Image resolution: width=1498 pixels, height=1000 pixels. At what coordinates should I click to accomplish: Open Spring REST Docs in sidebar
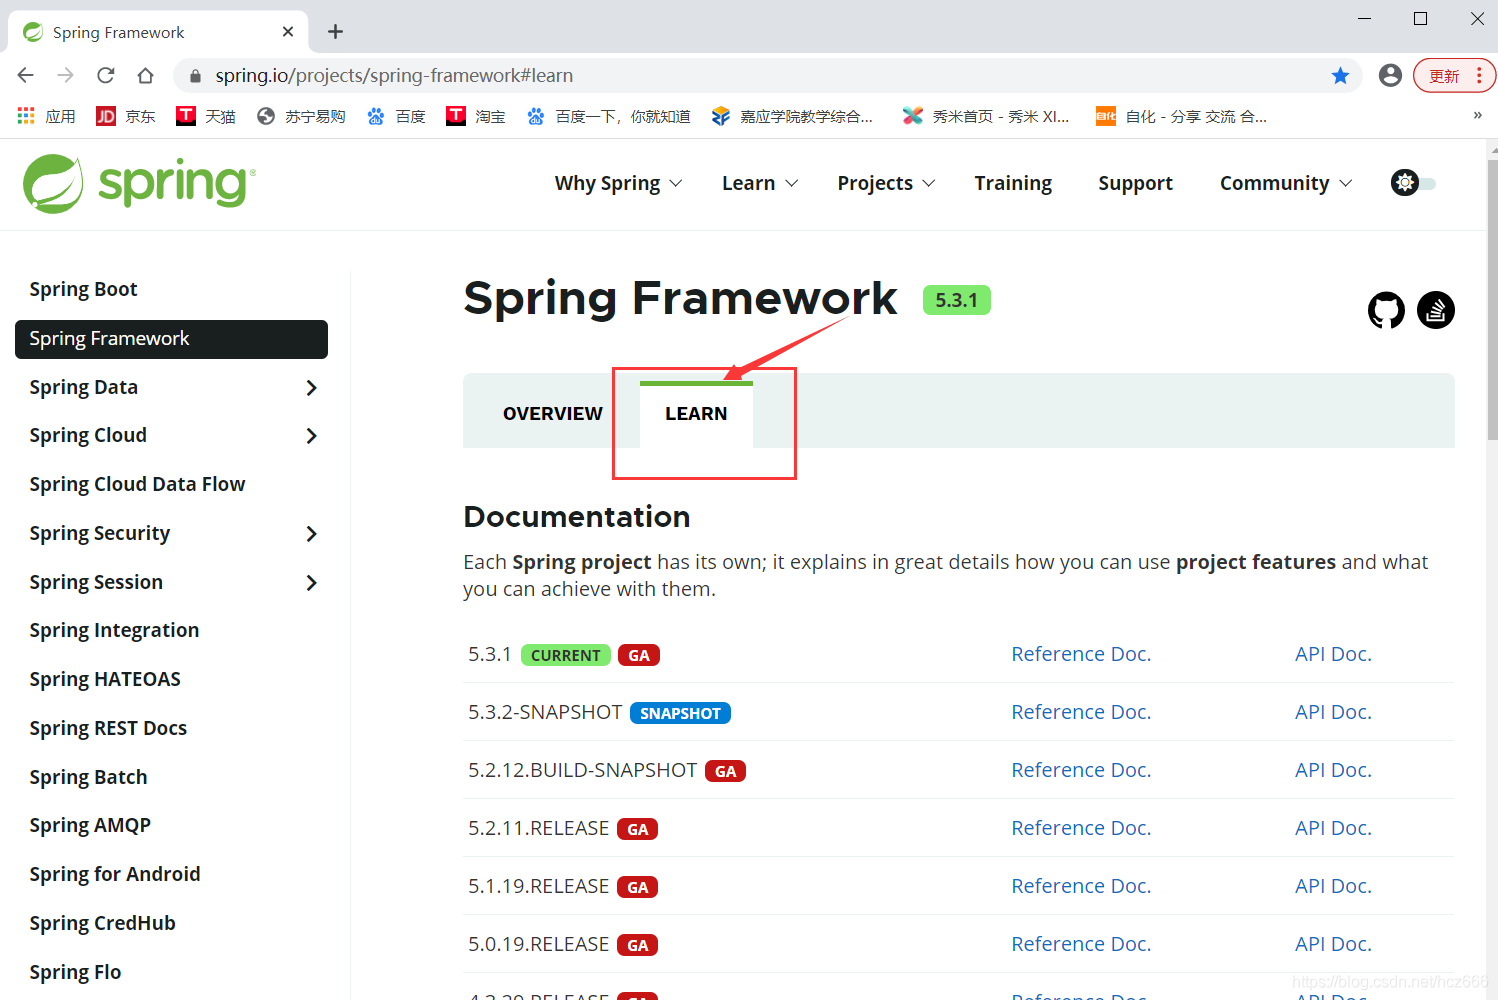[108, 728]
